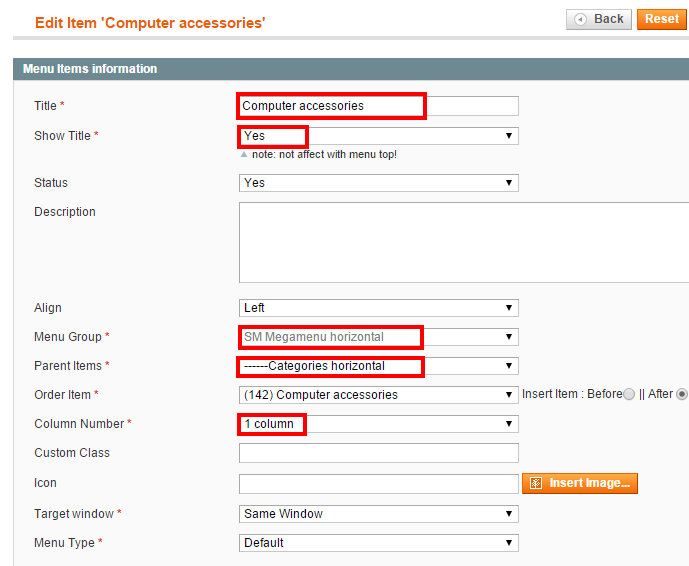
Task: Open the Menu Type dropdown
Action: (x=379, y=543)
